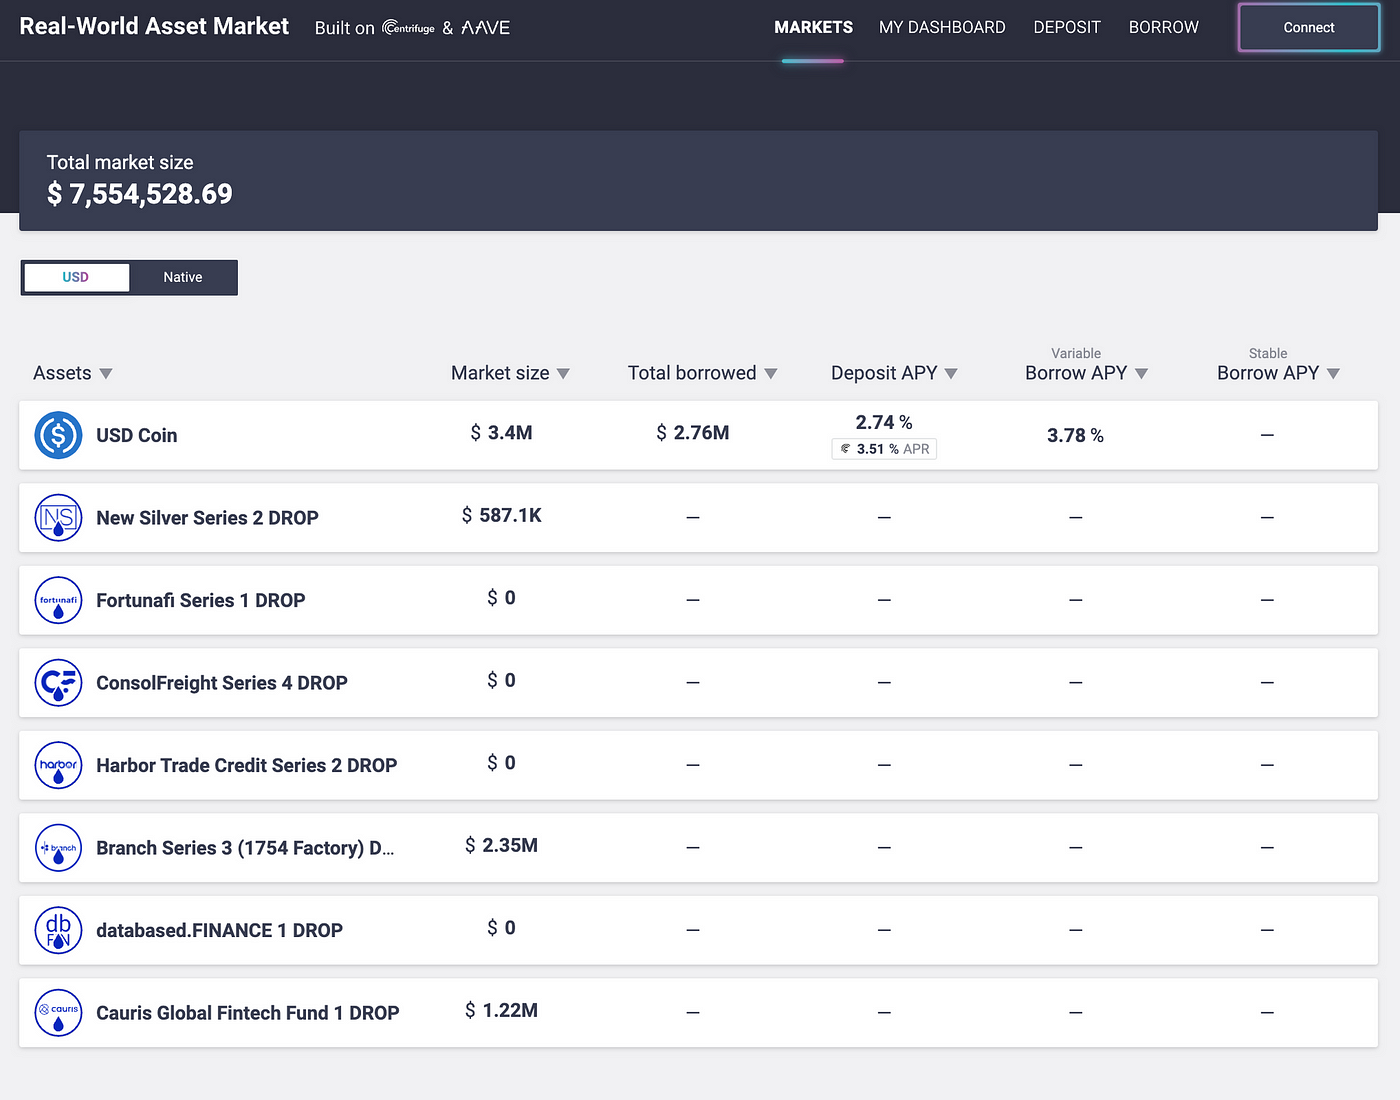Open Branch Series 3 (1754 Factory) row

click(698, 848)
